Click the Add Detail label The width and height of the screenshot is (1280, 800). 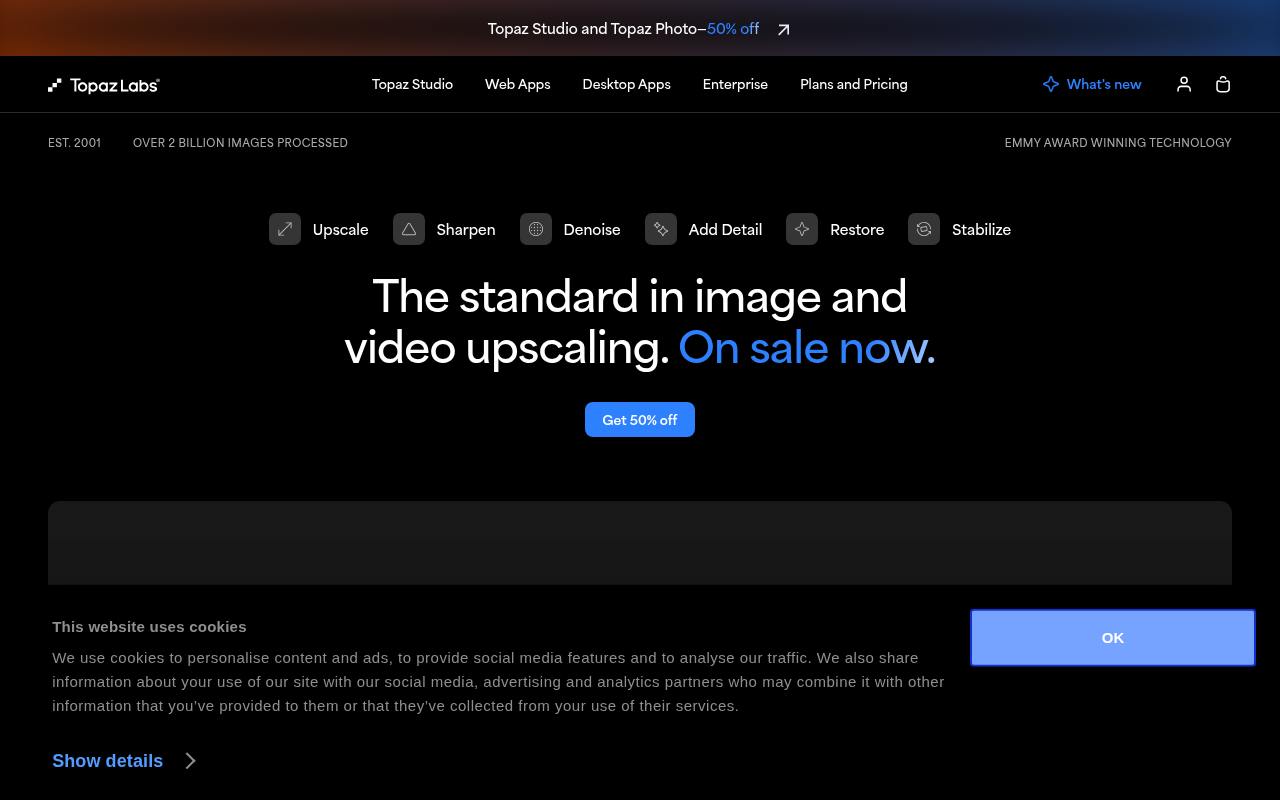725,229
